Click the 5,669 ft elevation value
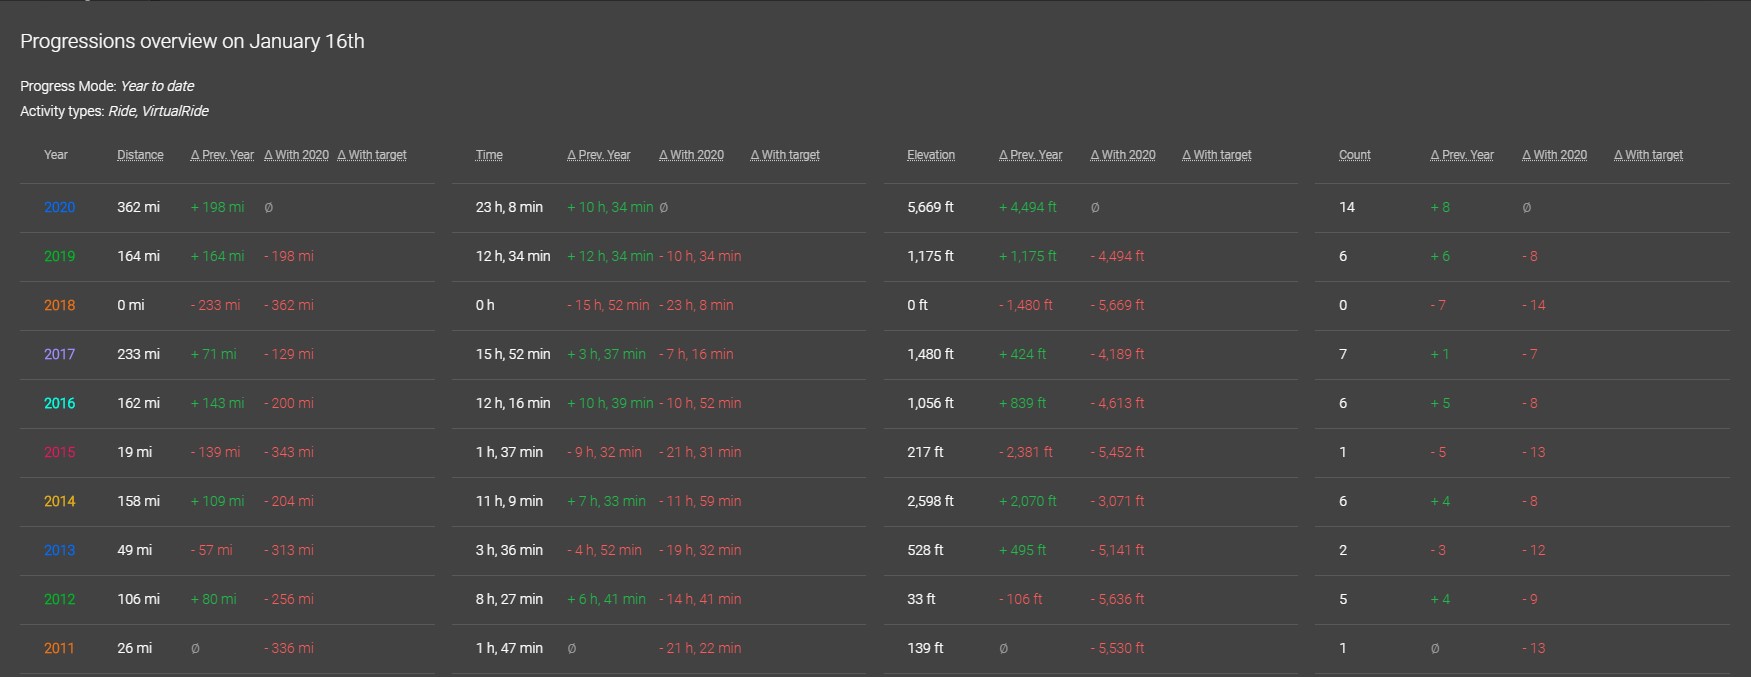Image resolution: width=1751 pixels, height=677 pixels. point(930,207)
